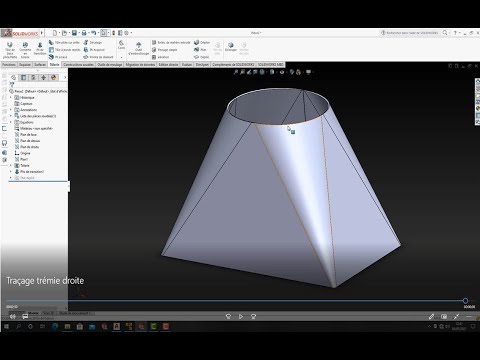This screenshot has width=480, height=360.
Task: Play the video with the play button
Action: click(x=241, y=316)
